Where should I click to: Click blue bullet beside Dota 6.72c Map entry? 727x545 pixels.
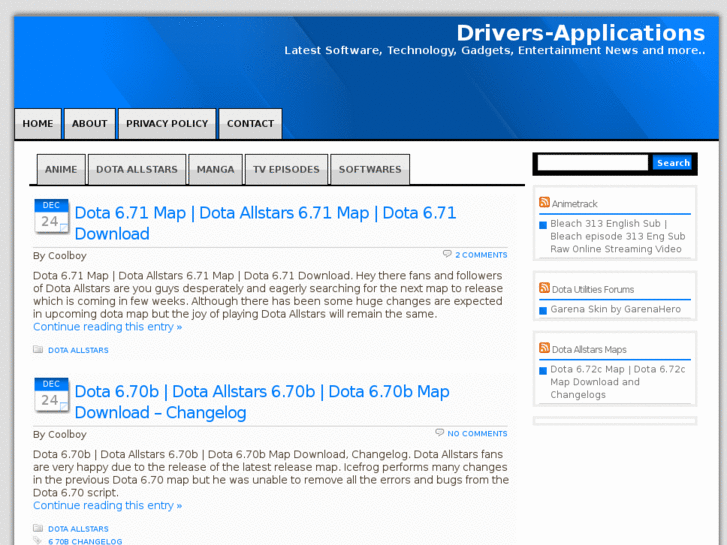pos(543,371)
